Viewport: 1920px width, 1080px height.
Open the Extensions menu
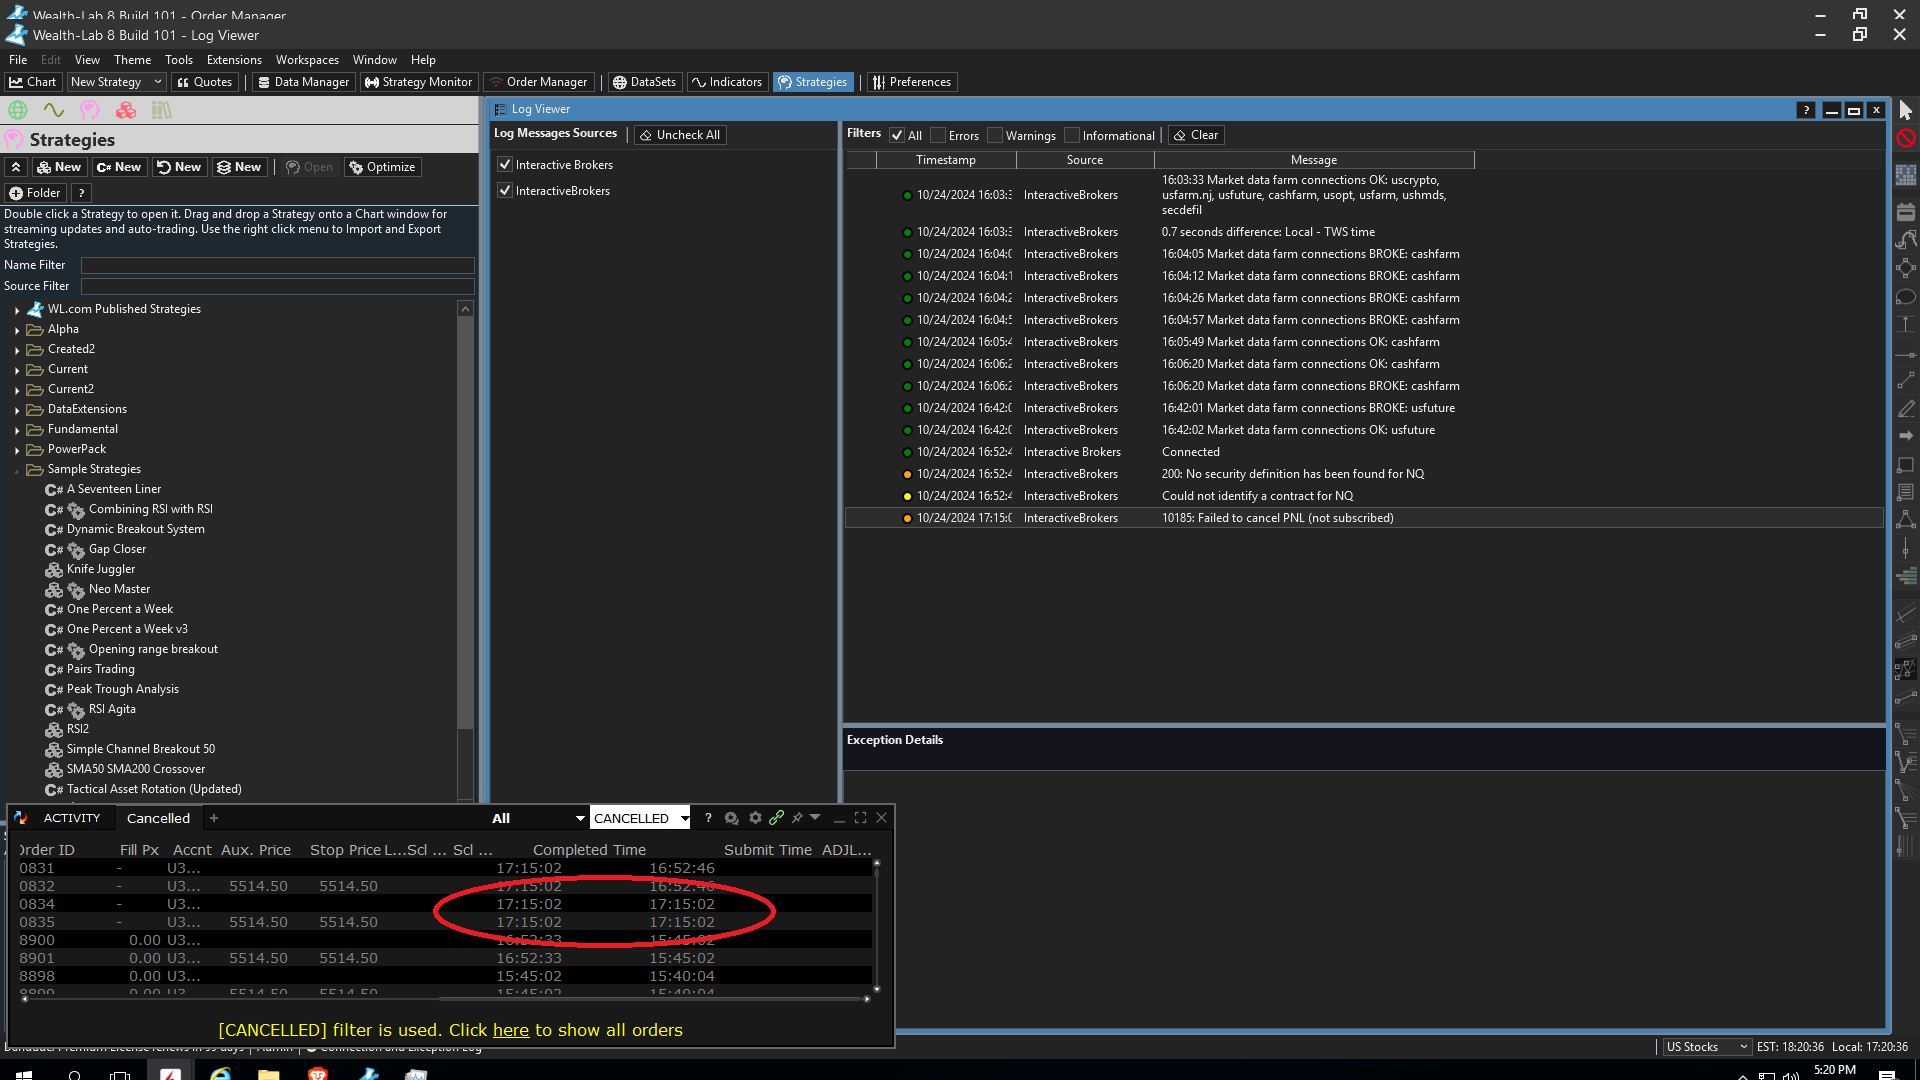[x=233, y=60]
